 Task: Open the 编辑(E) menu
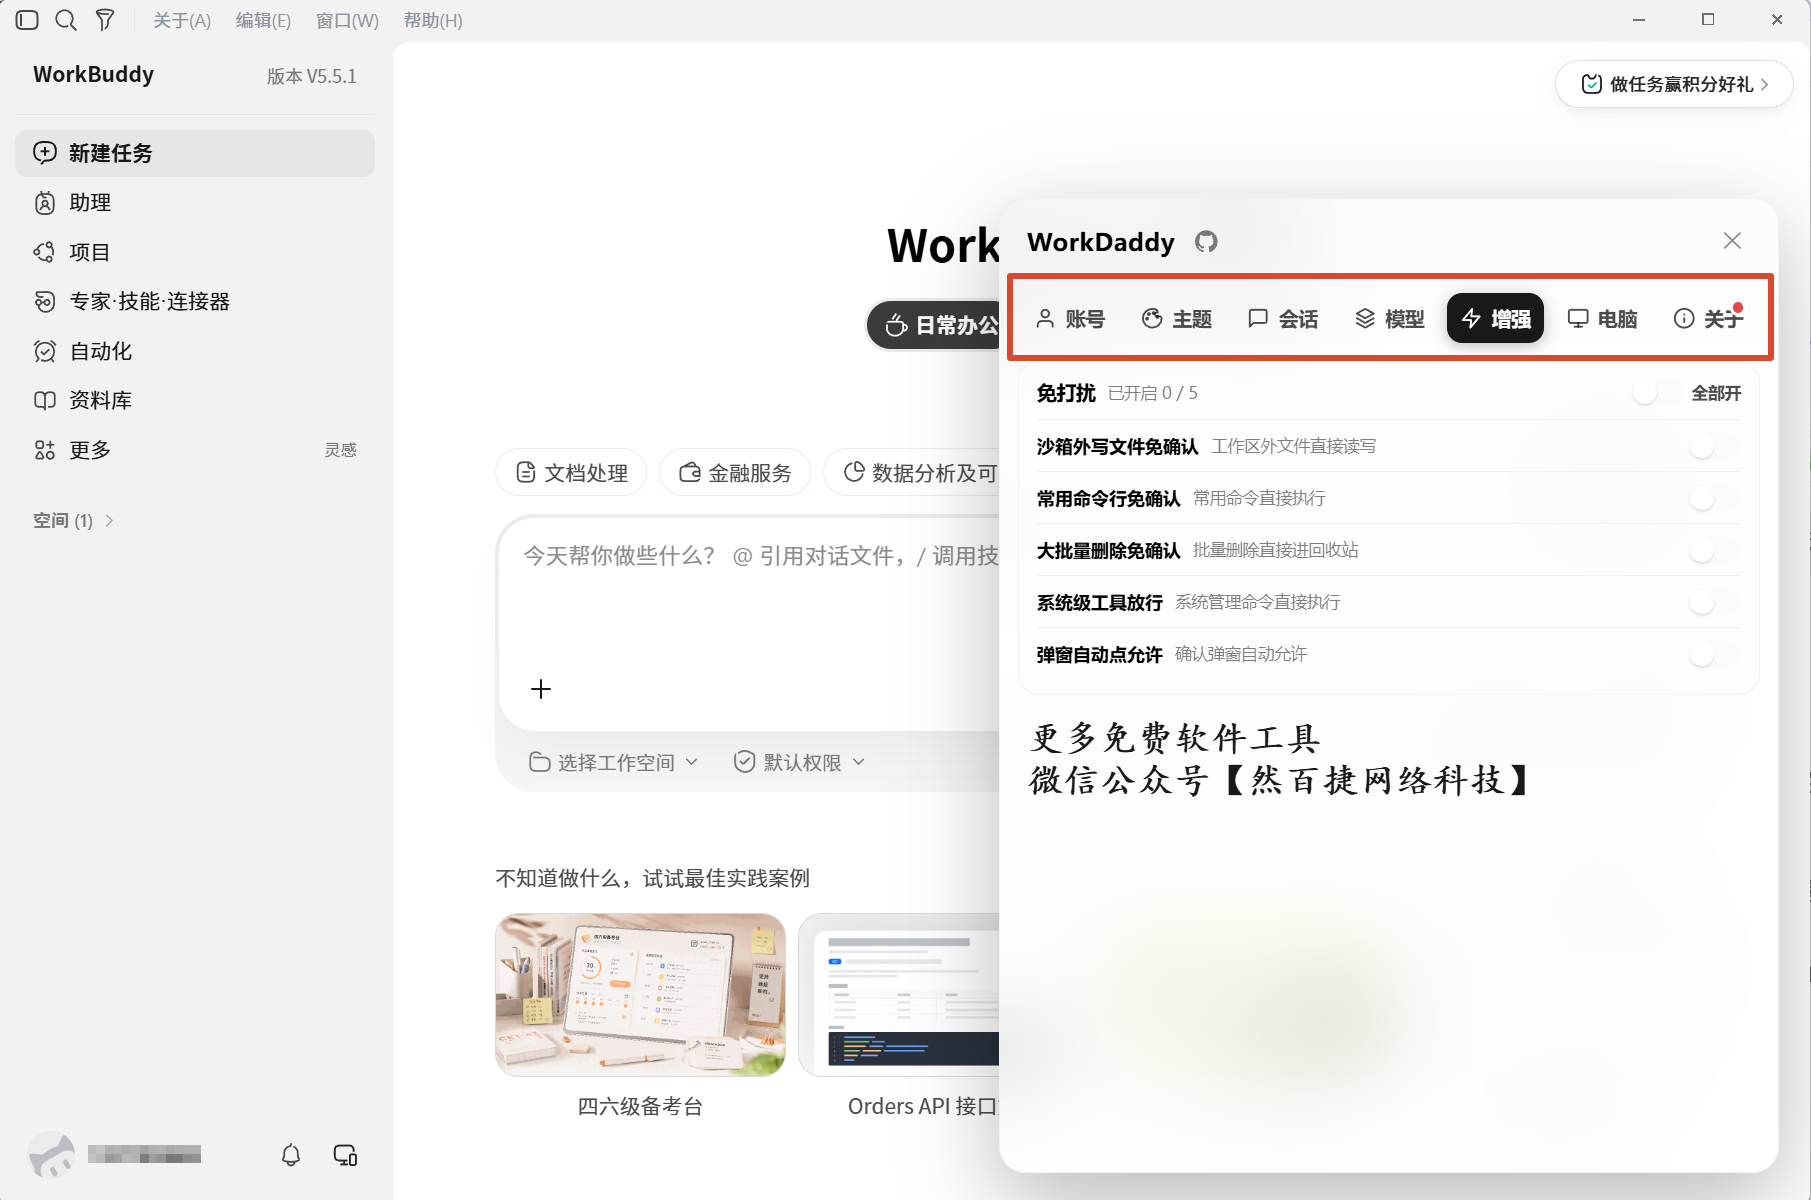point(263,20)
